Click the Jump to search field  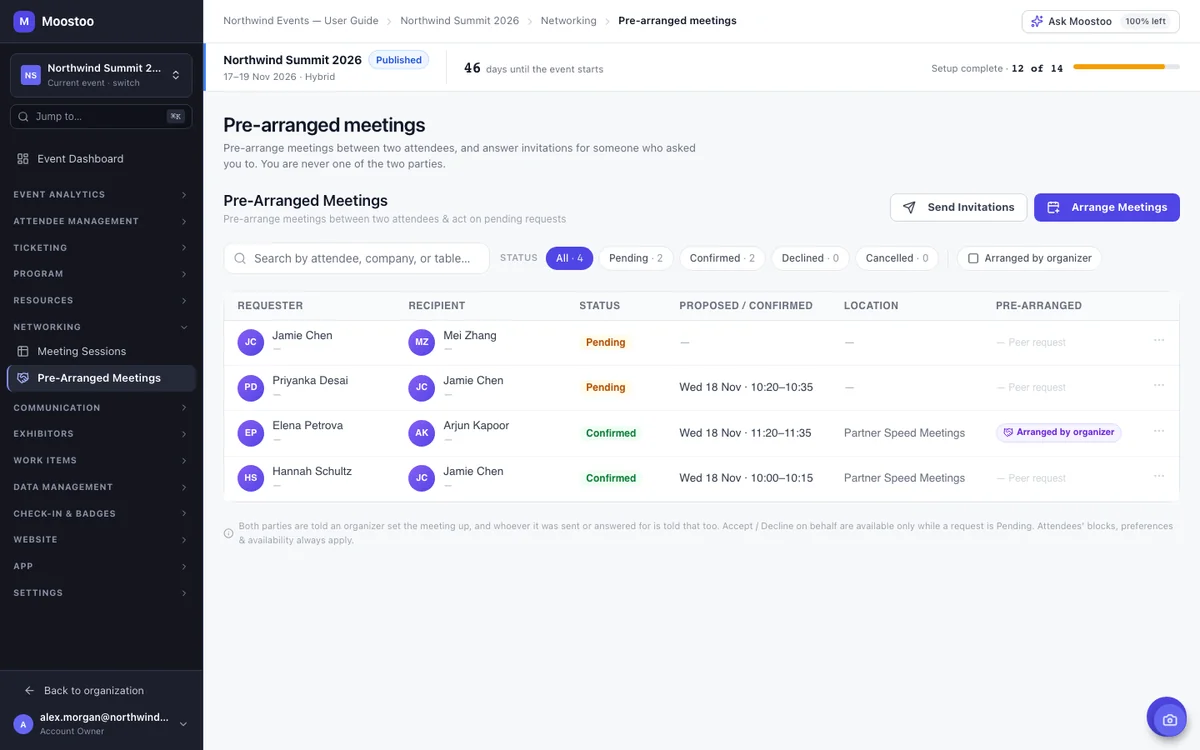coord(101,117)
